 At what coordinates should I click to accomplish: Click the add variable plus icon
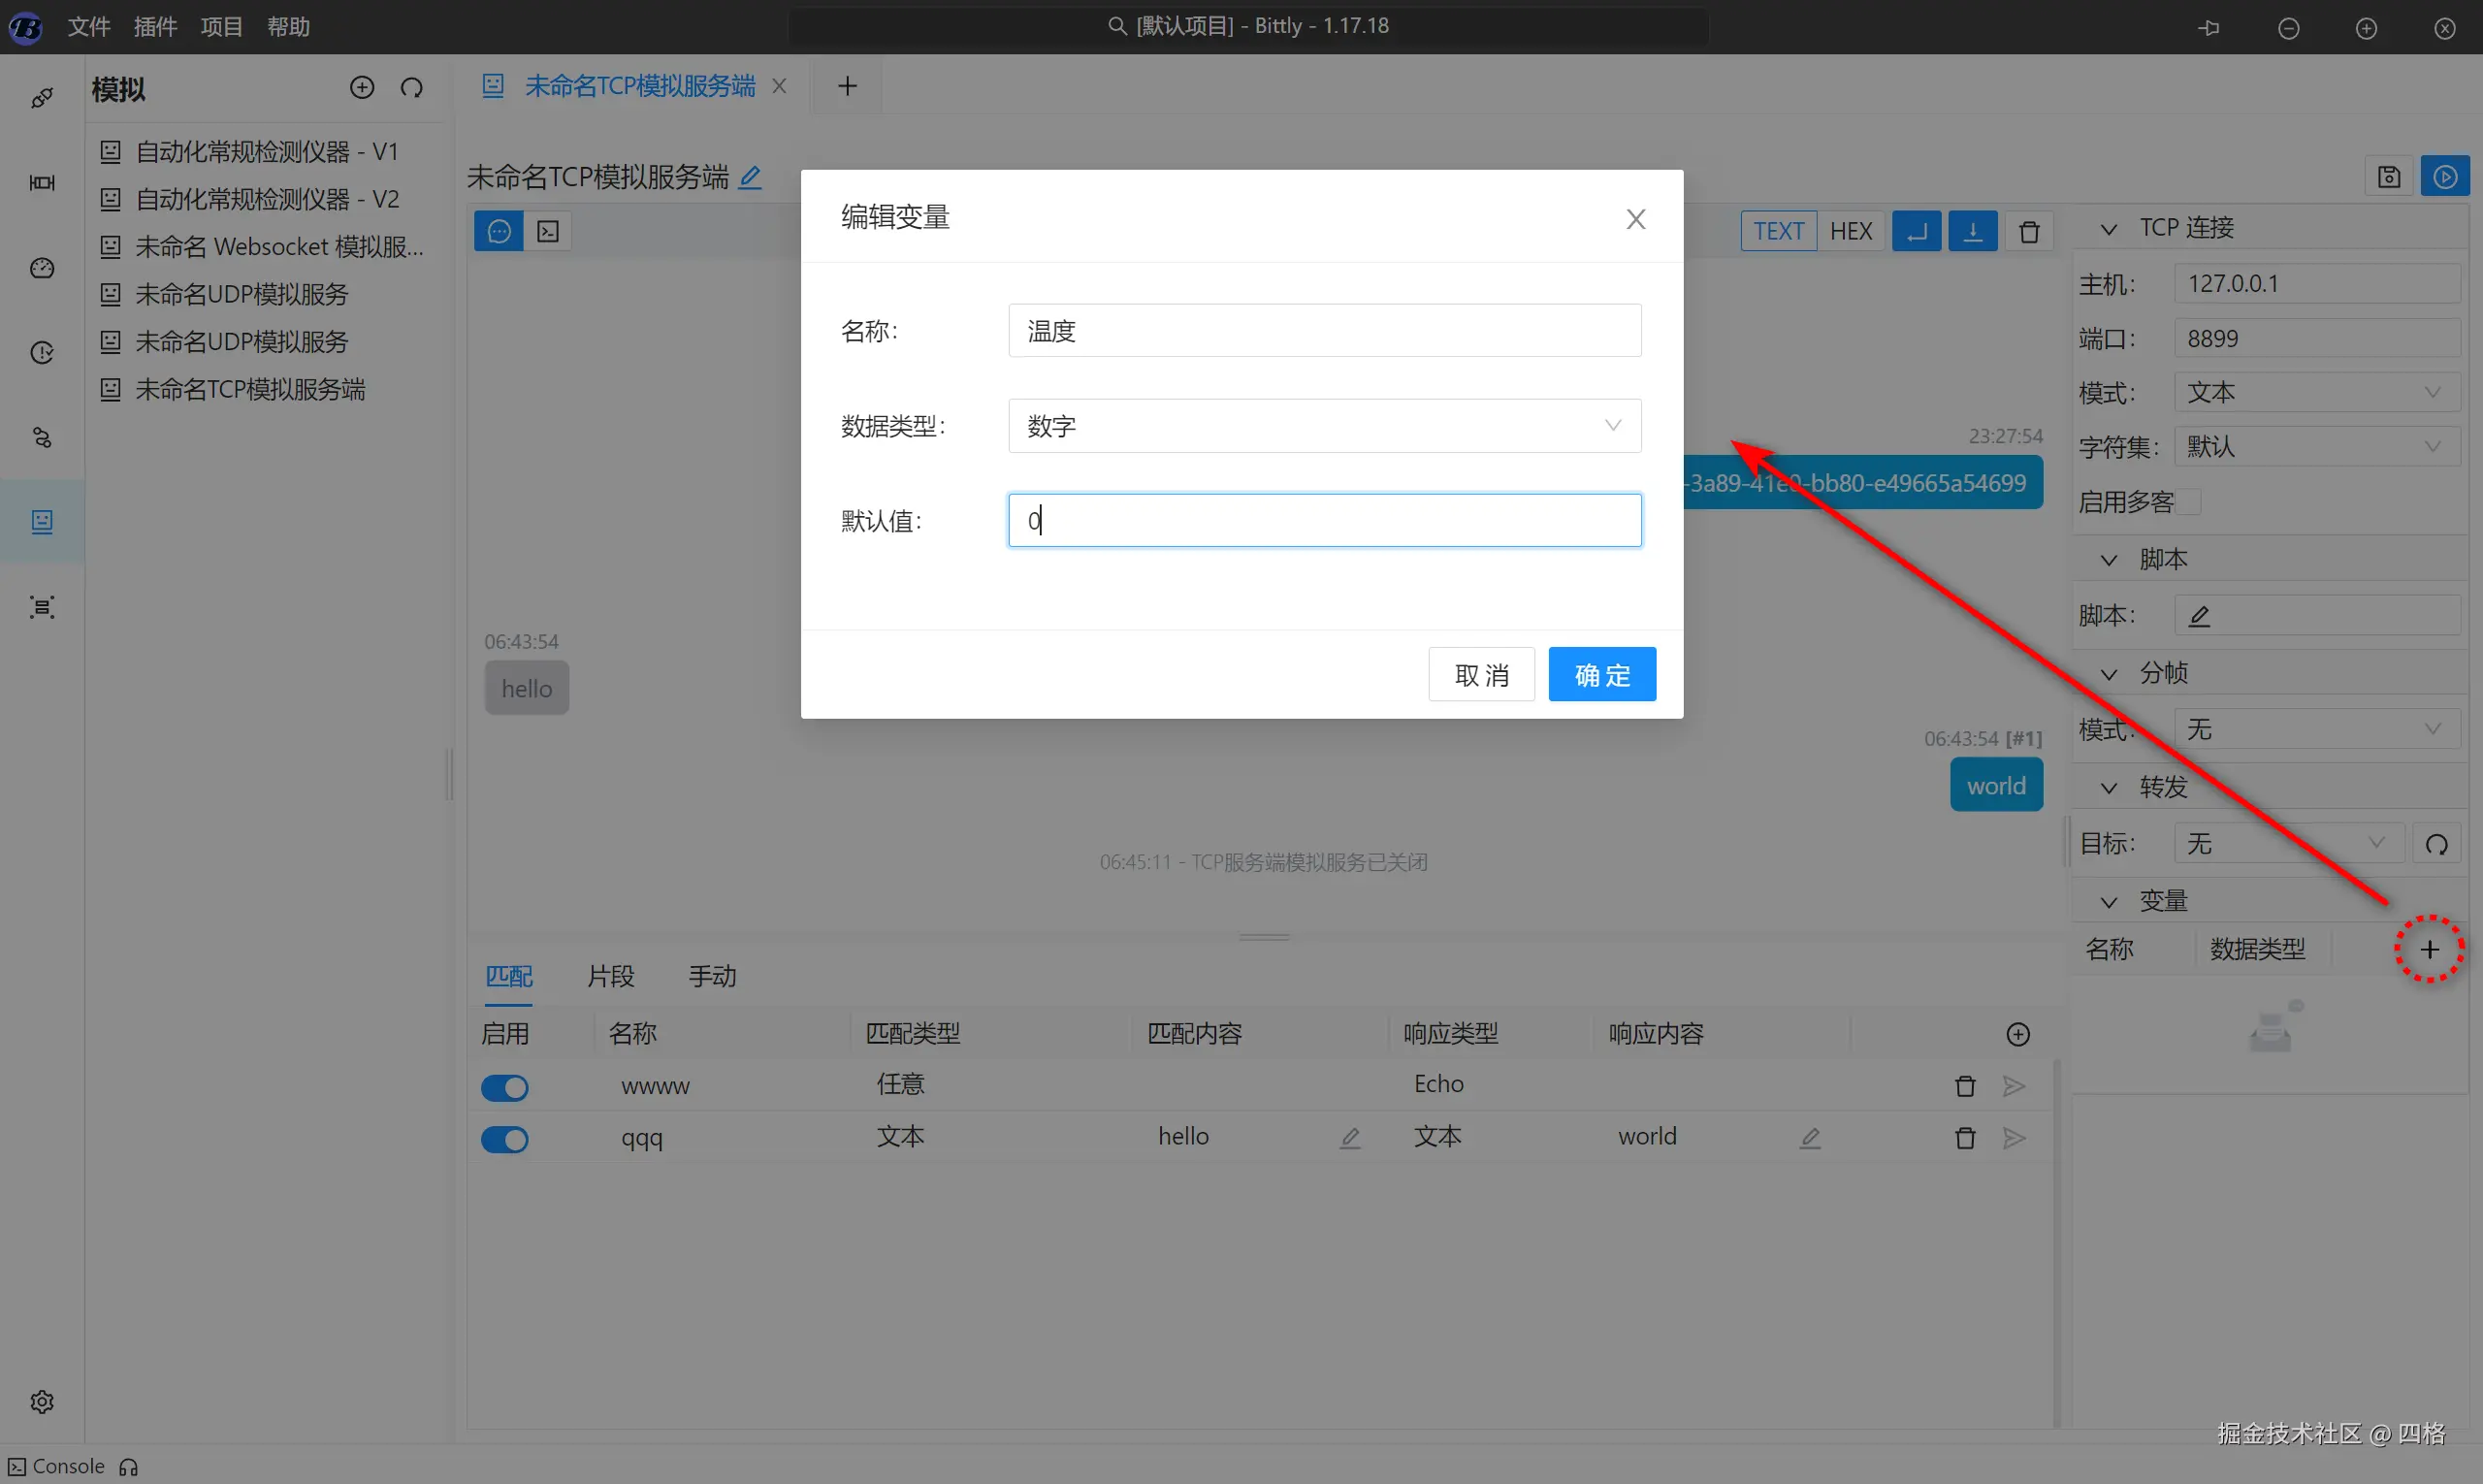[2429, 950]
